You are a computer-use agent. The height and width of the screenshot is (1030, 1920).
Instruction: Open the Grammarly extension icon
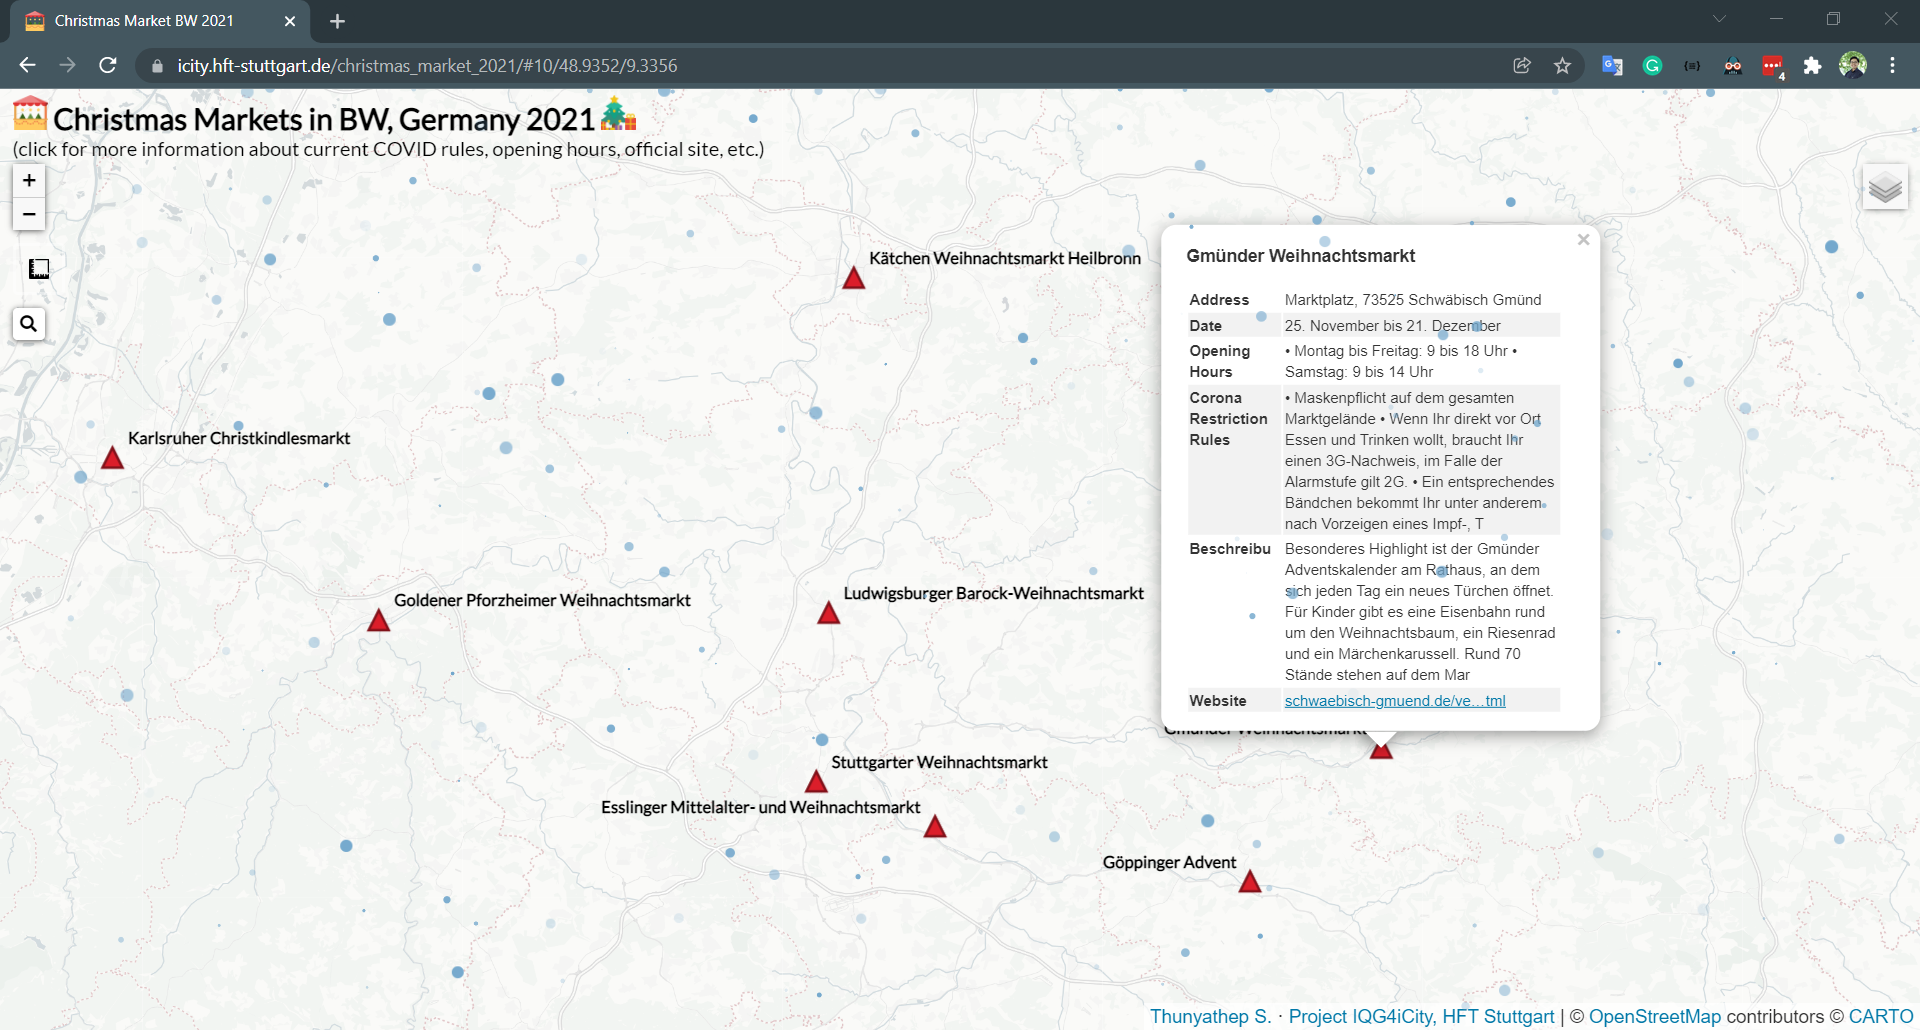point(1652,65)
